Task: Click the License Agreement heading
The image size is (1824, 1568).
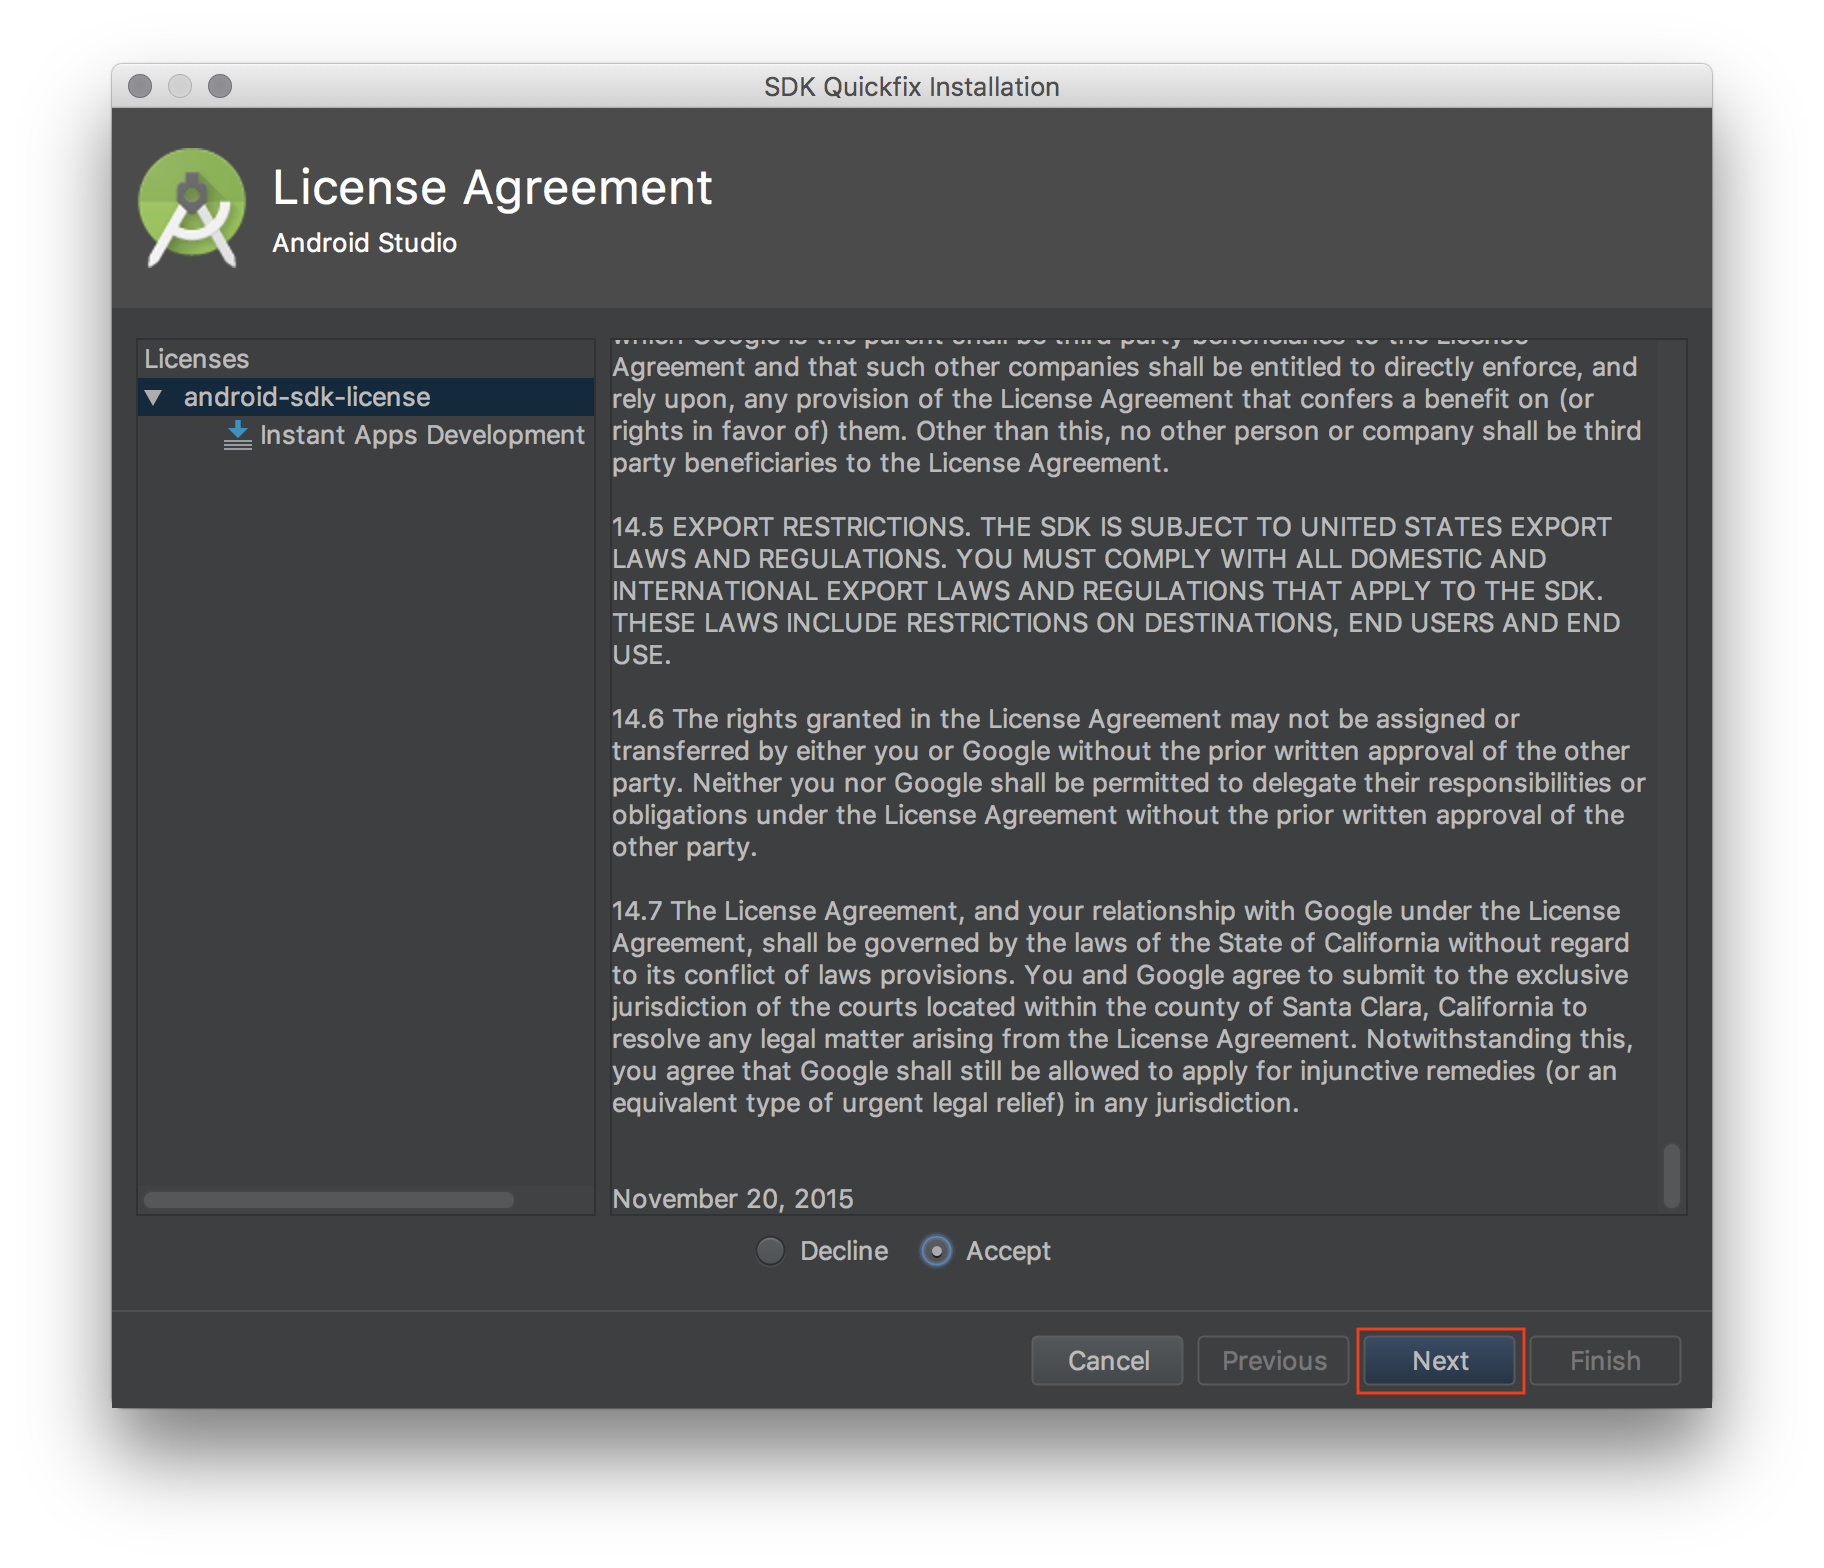Action: (492, 187)
